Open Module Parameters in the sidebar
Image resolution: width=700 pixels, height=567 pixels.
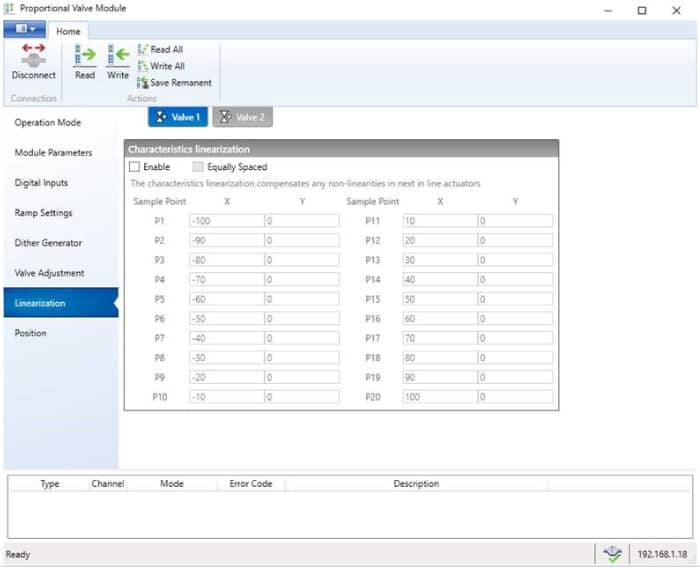click(x=53, y=153)
